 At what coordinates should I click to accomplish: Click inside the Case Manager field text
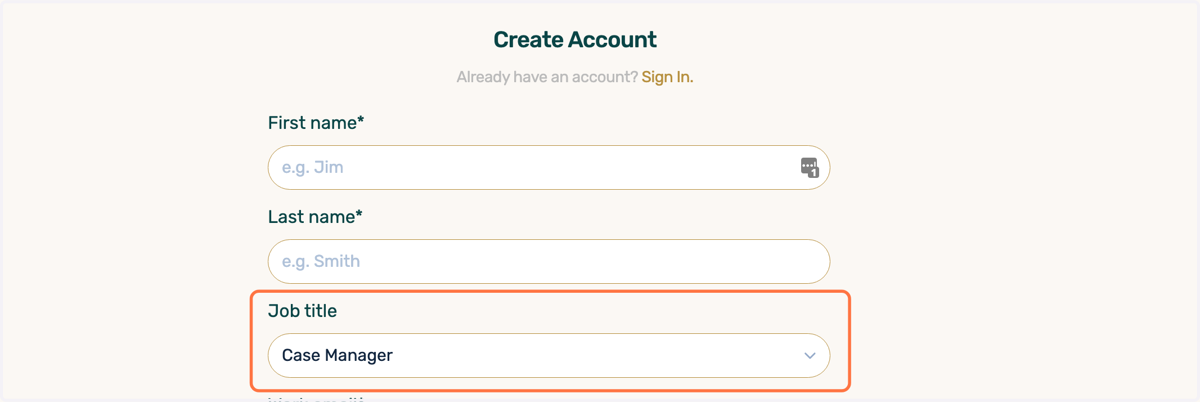point(337,355)
